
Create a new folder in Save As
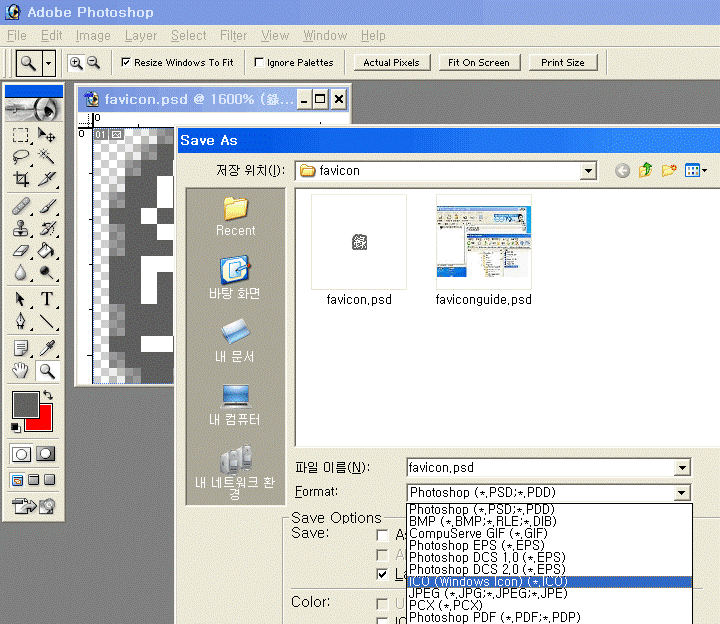click(669, 171)
